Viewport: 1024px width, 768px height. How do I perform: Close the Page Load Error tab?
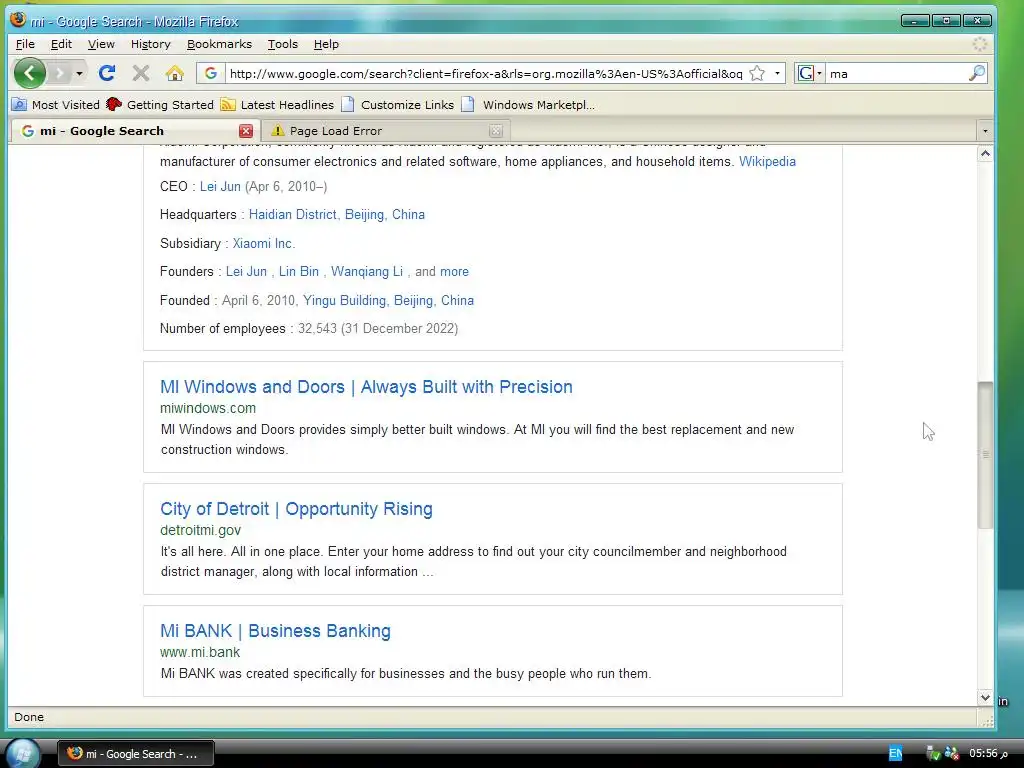[496, 131]
